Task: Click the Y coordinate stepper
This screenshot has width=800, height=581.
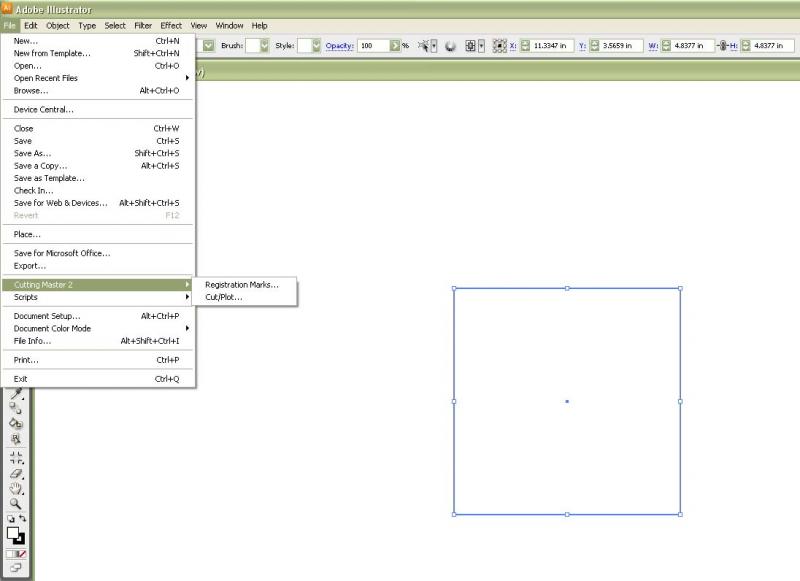Action: point(594,45)
